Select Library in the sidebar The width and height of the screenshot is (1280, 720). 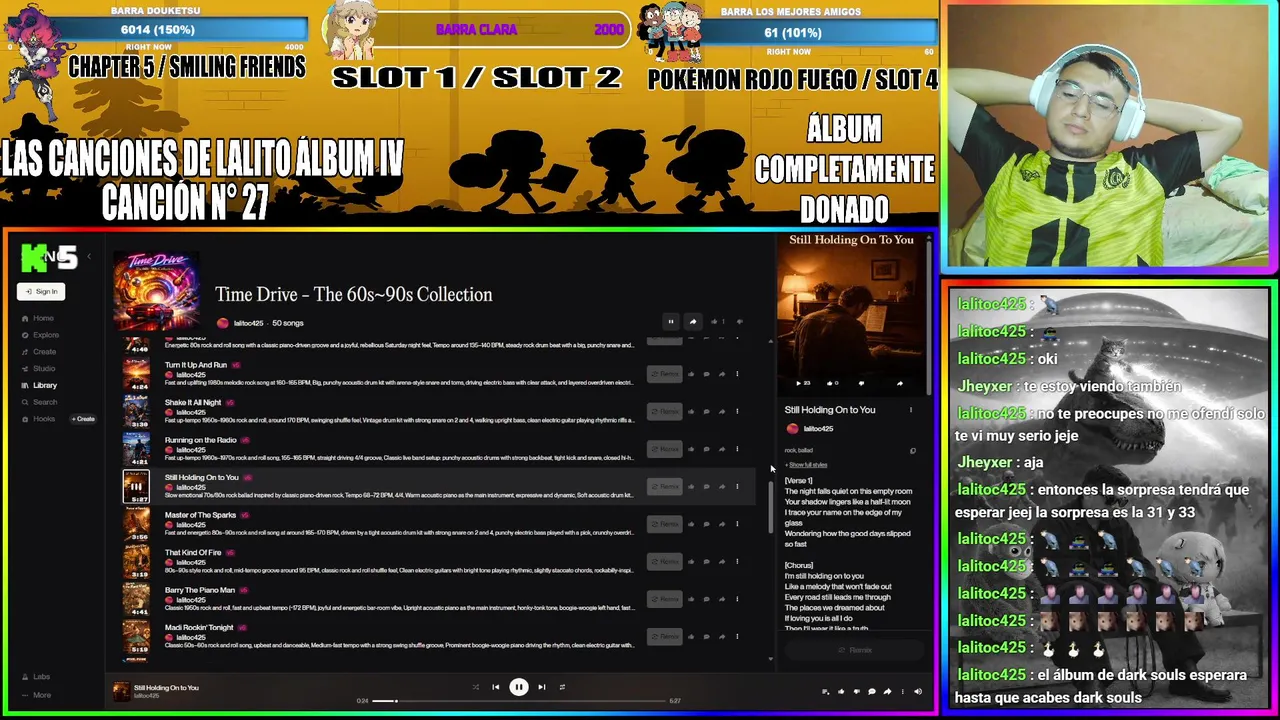(x=39, y=385)
